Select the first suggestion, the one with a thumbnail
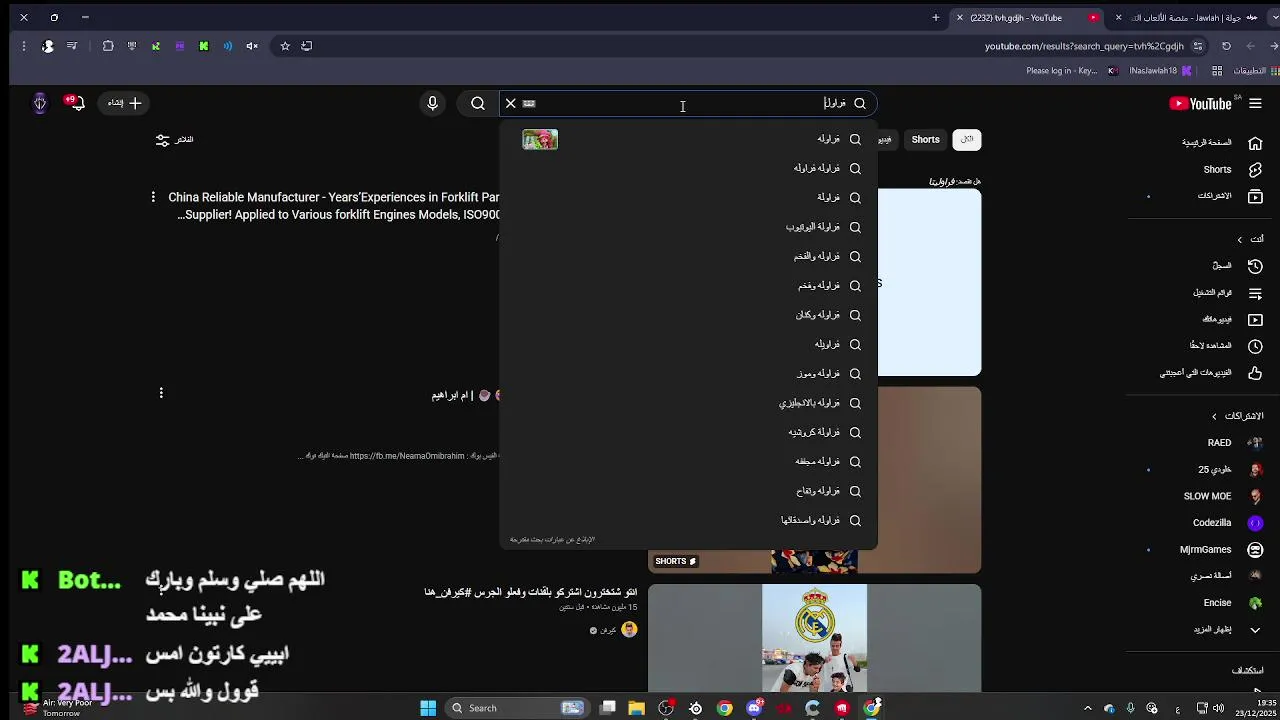The width and height of the screenshot is (1280, 720). coord(688,139)
